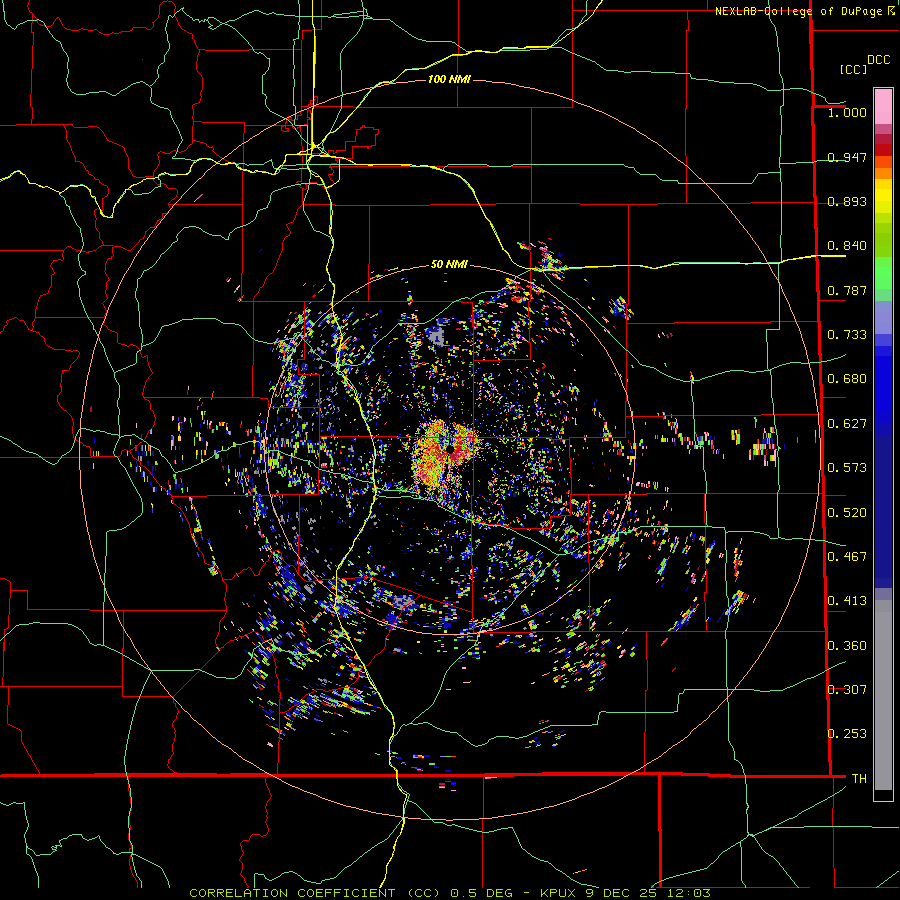900x900 pixels.
Task: Click the 0.733 scale value
Action: [x=847, y=335]
